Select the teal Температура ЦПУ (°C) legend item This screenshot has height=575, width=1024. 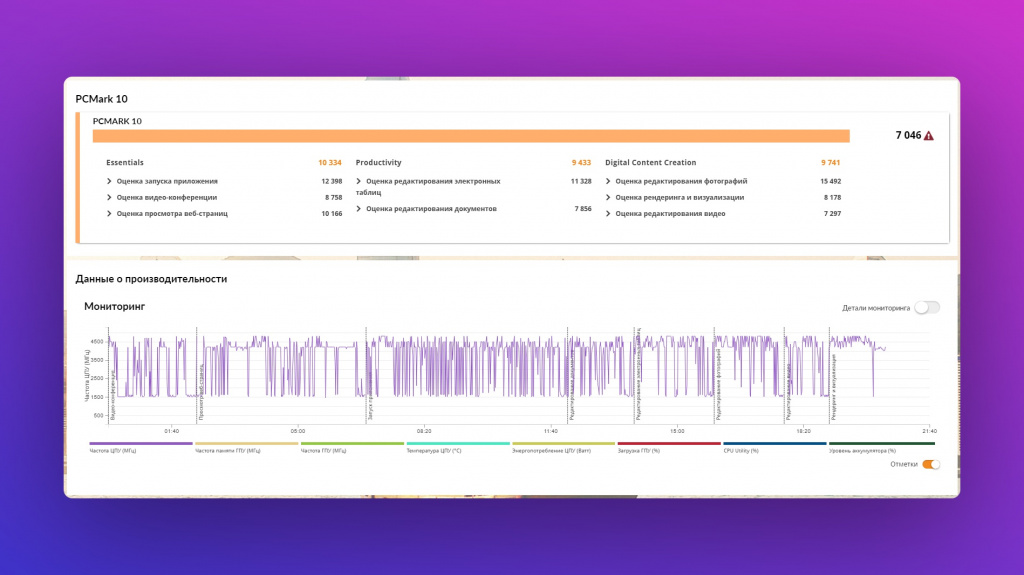(458, 447)
